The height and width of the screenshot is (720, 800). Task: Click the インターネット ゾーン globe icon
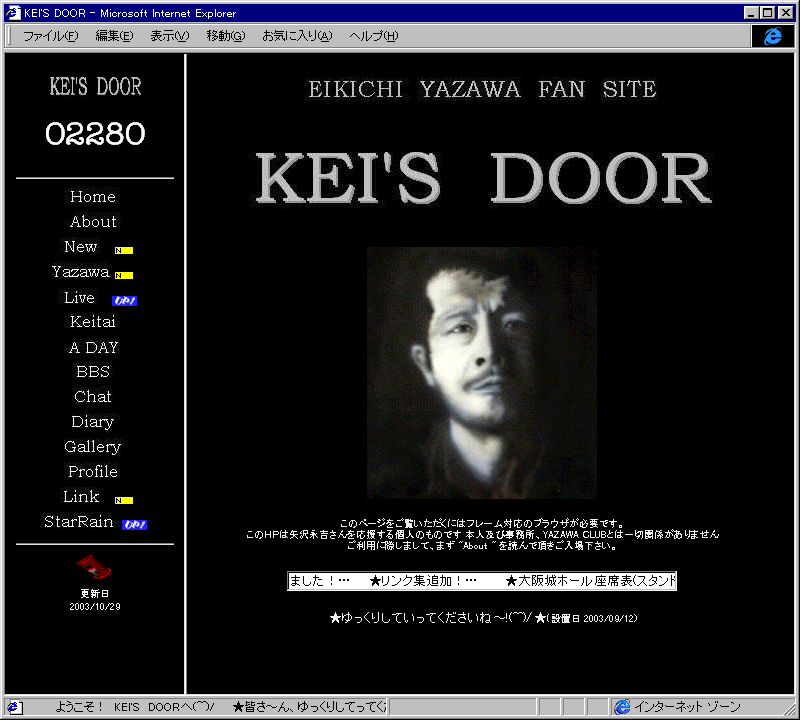(x=622, y=707)
